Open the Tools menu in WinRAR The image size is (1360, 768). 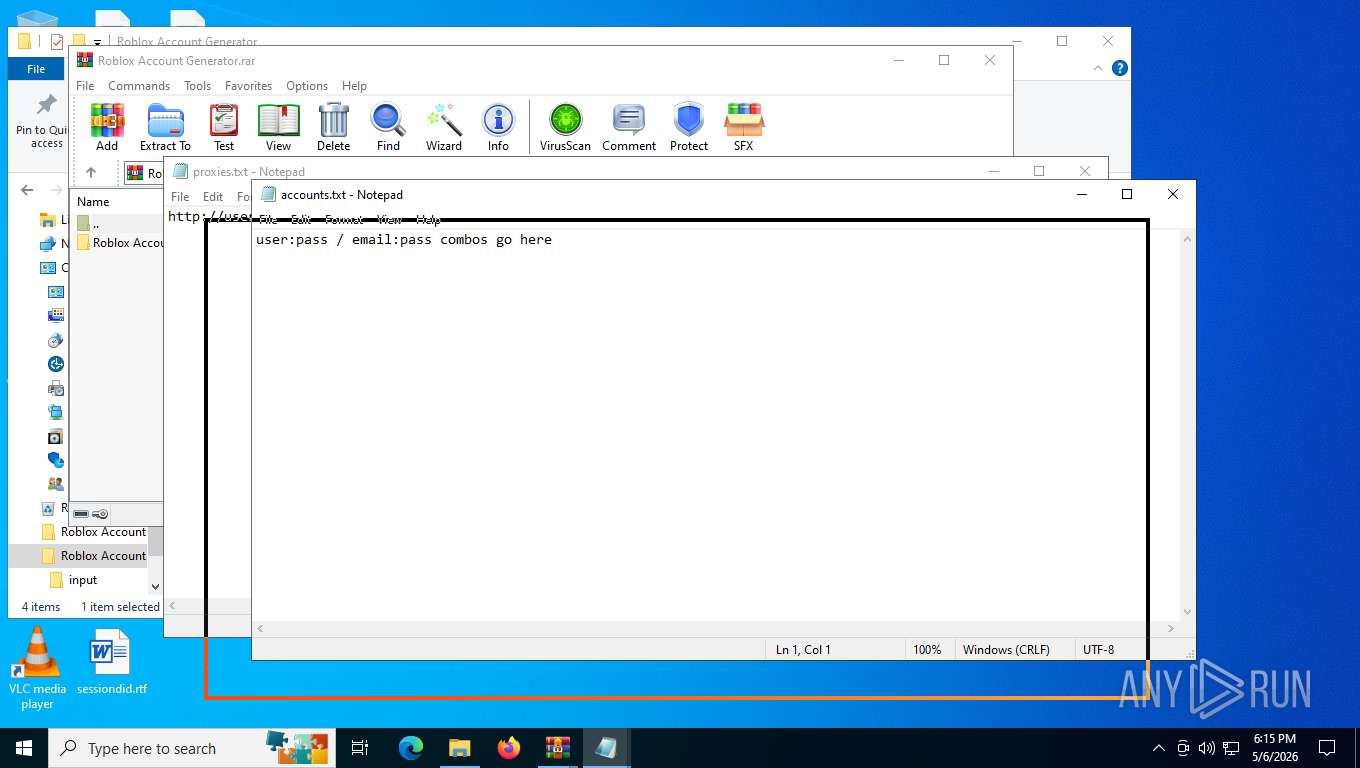click(x=197, y=86)
